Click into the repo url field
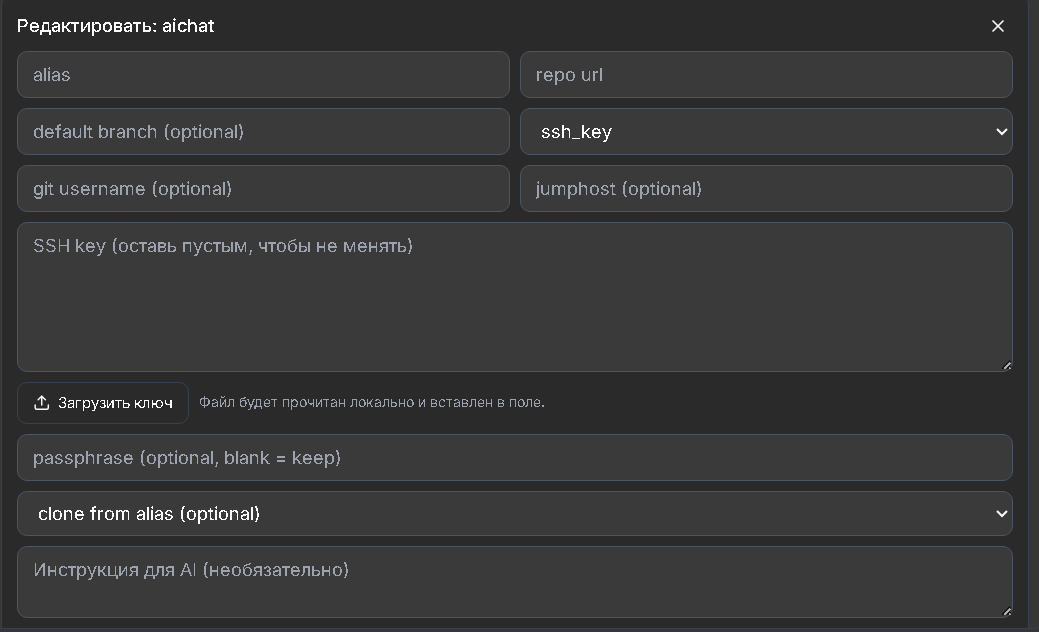Image resolution: width=1039 pixels, height=632 pixels. [766, 75]
